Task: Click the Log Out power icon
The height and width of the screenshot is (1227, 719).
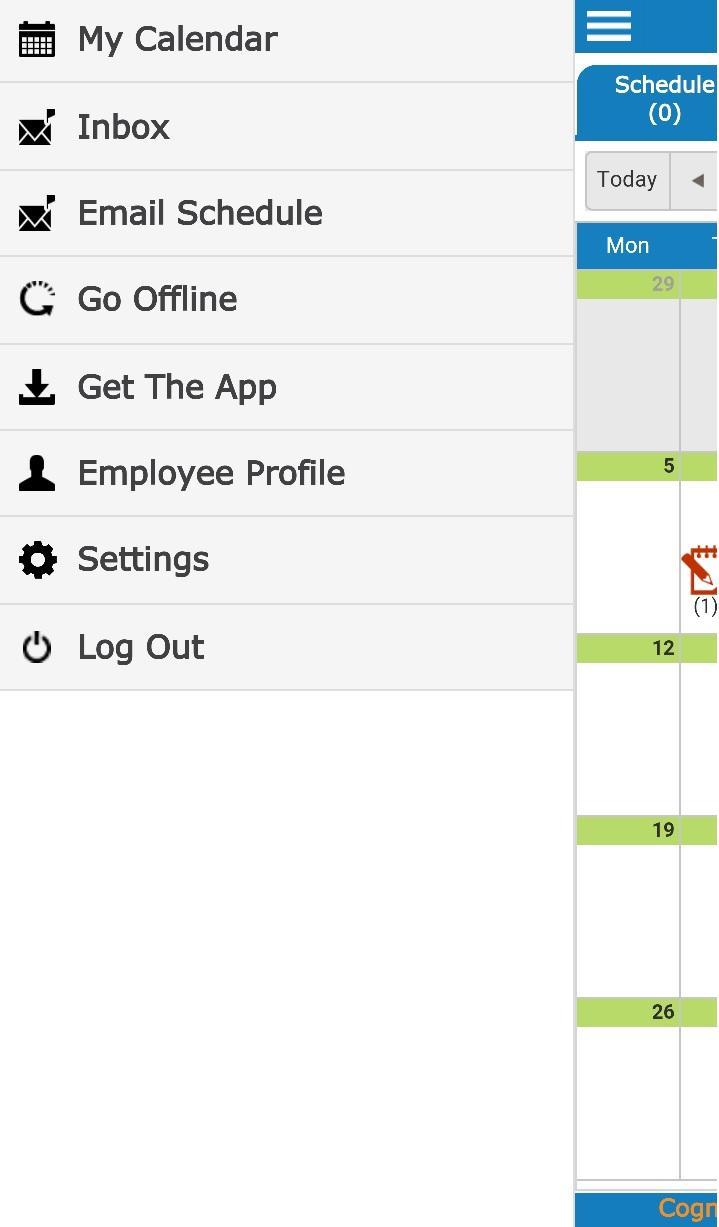Action: coord(37,647)
